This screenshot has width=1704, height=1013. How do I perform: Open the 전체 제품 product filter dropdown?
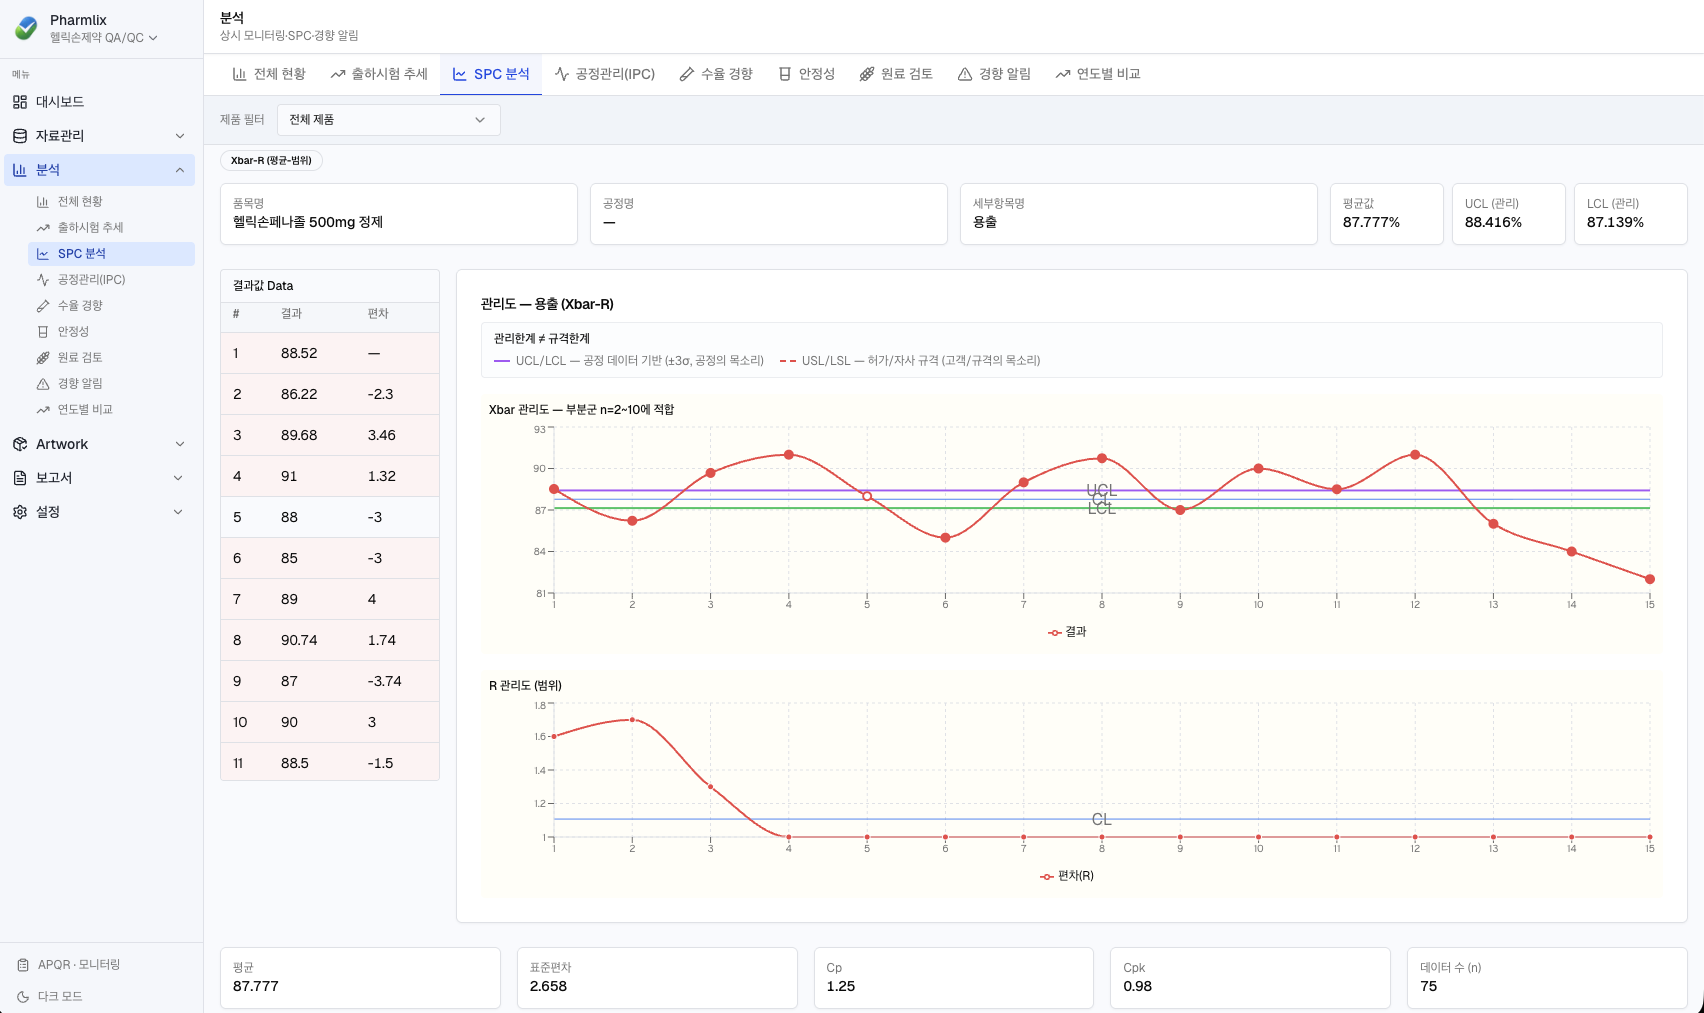(389, 120)
